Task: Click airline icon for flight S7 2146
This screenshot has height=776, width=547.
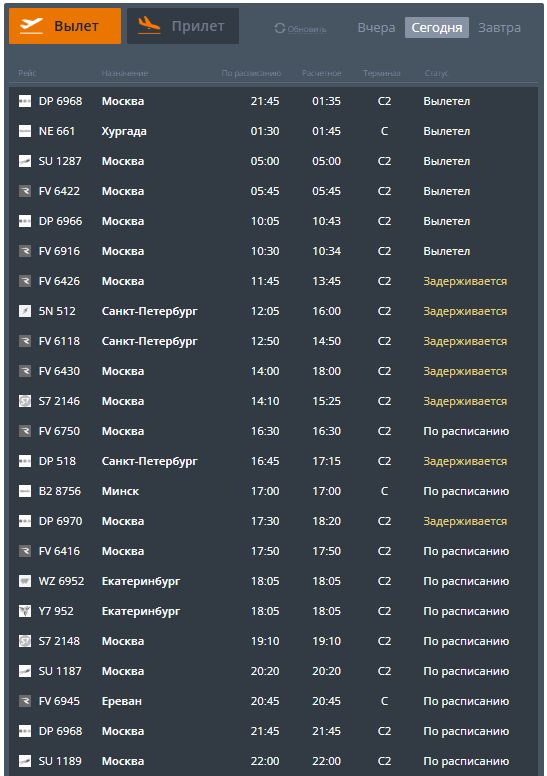Action: [25, 401]
